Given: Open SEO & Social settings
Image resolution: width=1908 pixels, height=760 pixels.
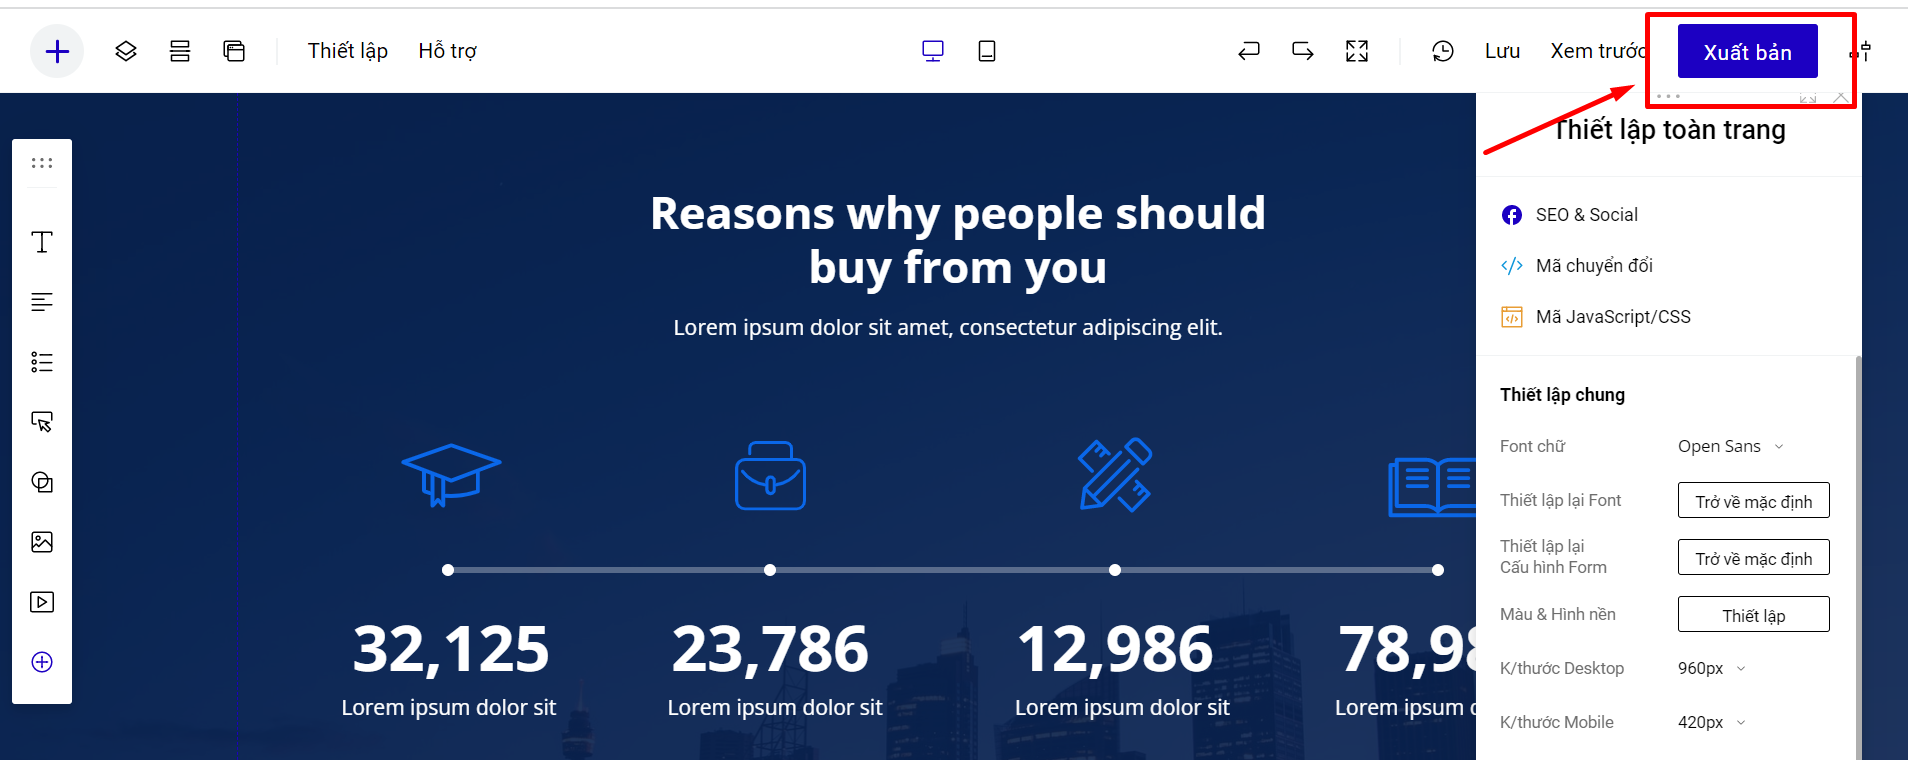Looking at the screenshot, I should pyautogui.click(x=1586, y=215).
